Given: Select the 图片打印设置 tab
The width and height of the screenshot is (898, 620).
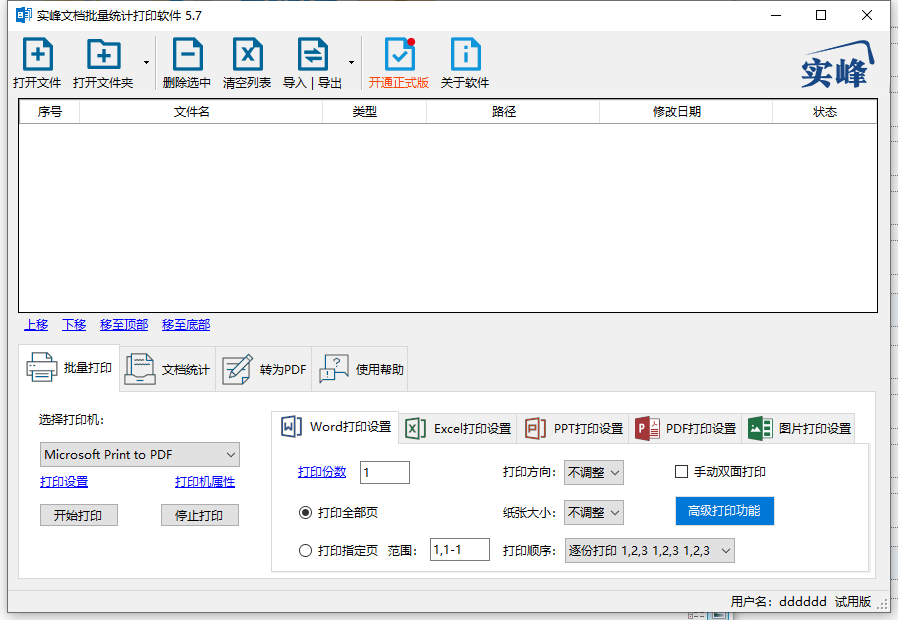Looking at the screenshot, I should click(798, 428).
